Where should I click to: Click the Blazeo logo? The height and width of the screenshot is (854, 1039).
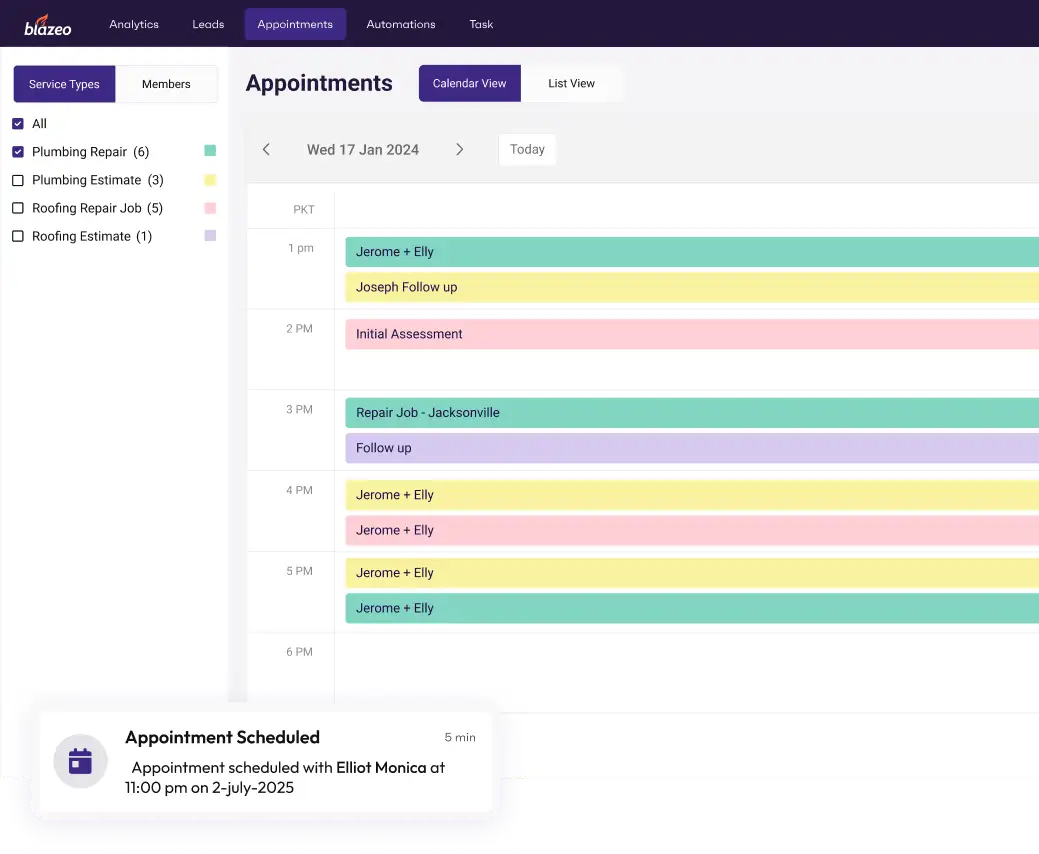pos(48,24)
